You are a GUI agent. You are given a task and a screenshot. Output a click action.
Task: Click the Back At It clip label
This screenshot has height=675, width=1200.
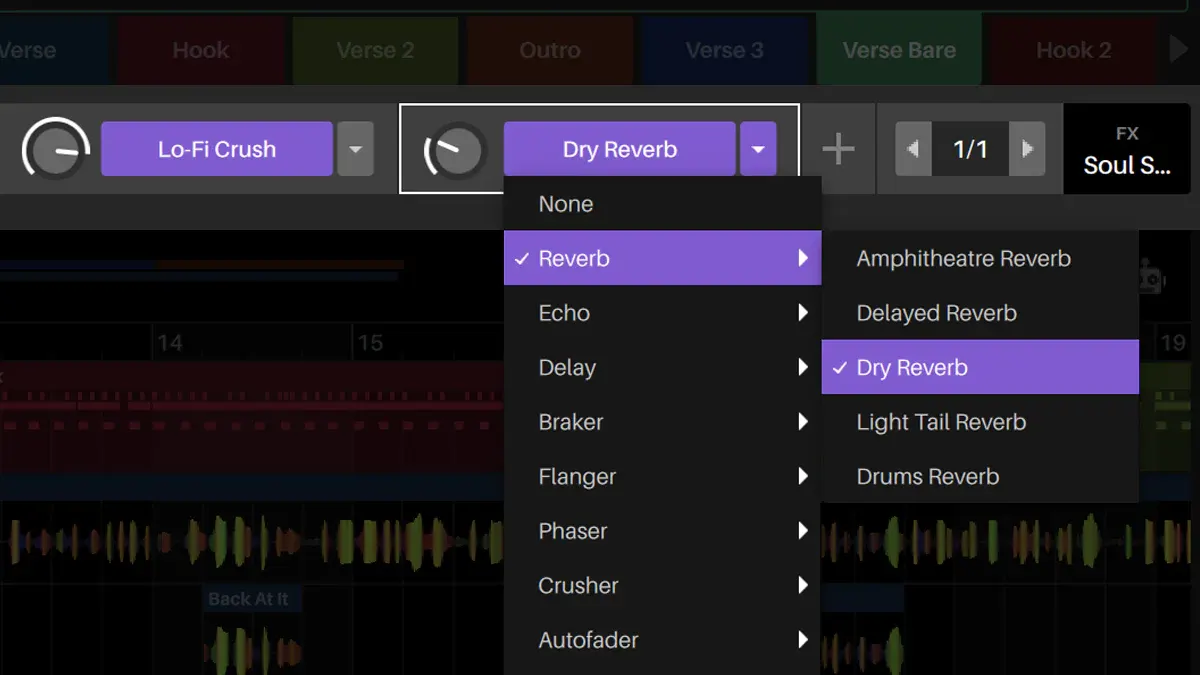tap(248, 599)
